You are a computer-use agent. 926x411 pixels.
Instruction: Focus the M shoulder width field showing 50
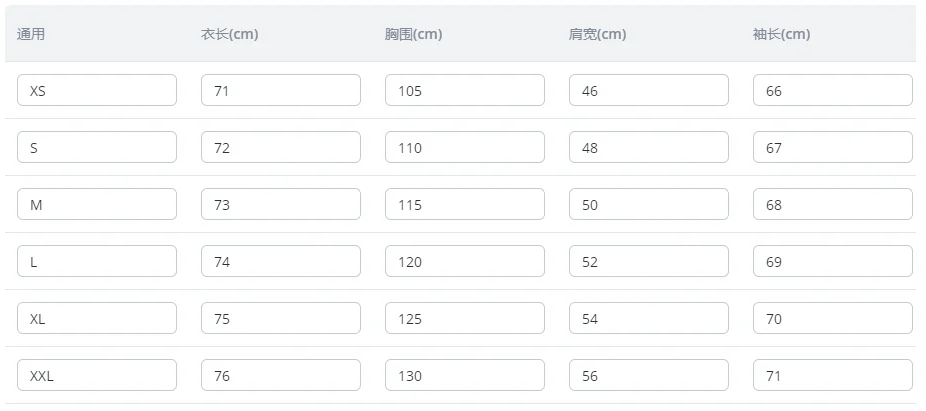[x=648, y=204]
